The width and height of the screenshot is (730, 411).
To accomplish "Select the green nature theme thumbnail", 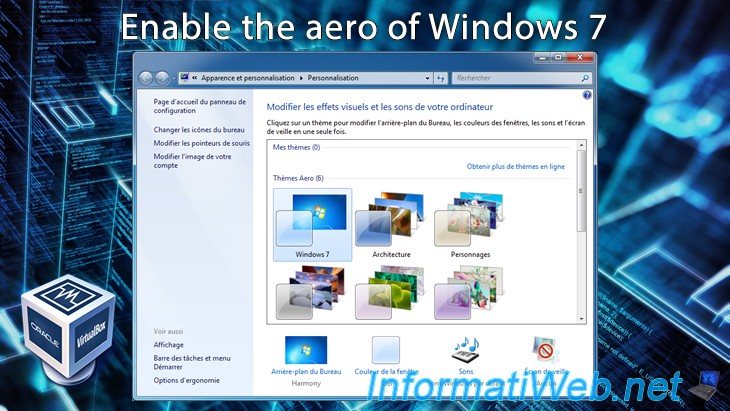I will coord(390,292).
